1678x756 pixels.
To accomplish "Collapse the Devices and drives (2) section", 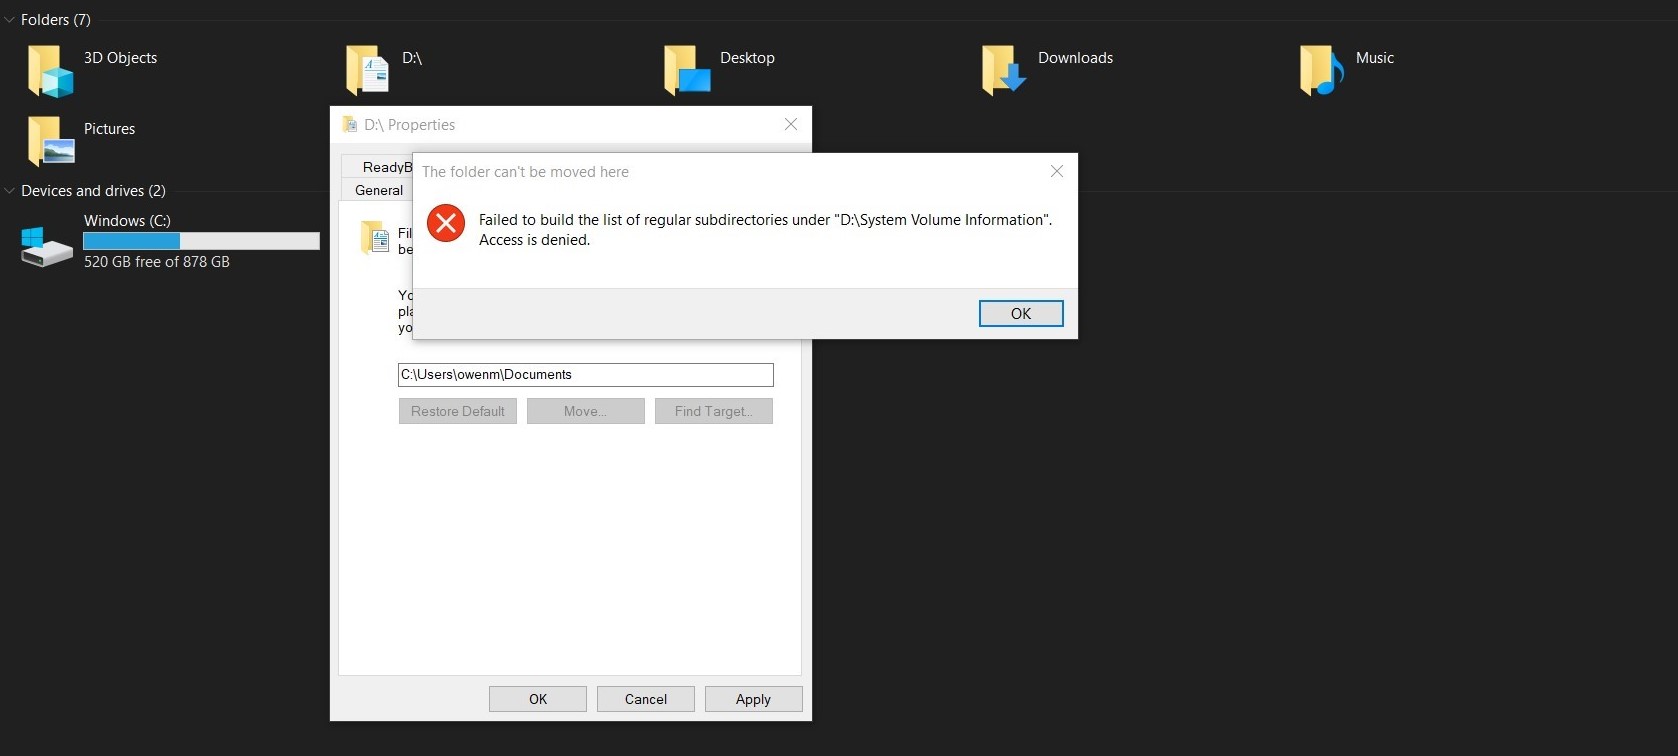I will coord(10,191).
